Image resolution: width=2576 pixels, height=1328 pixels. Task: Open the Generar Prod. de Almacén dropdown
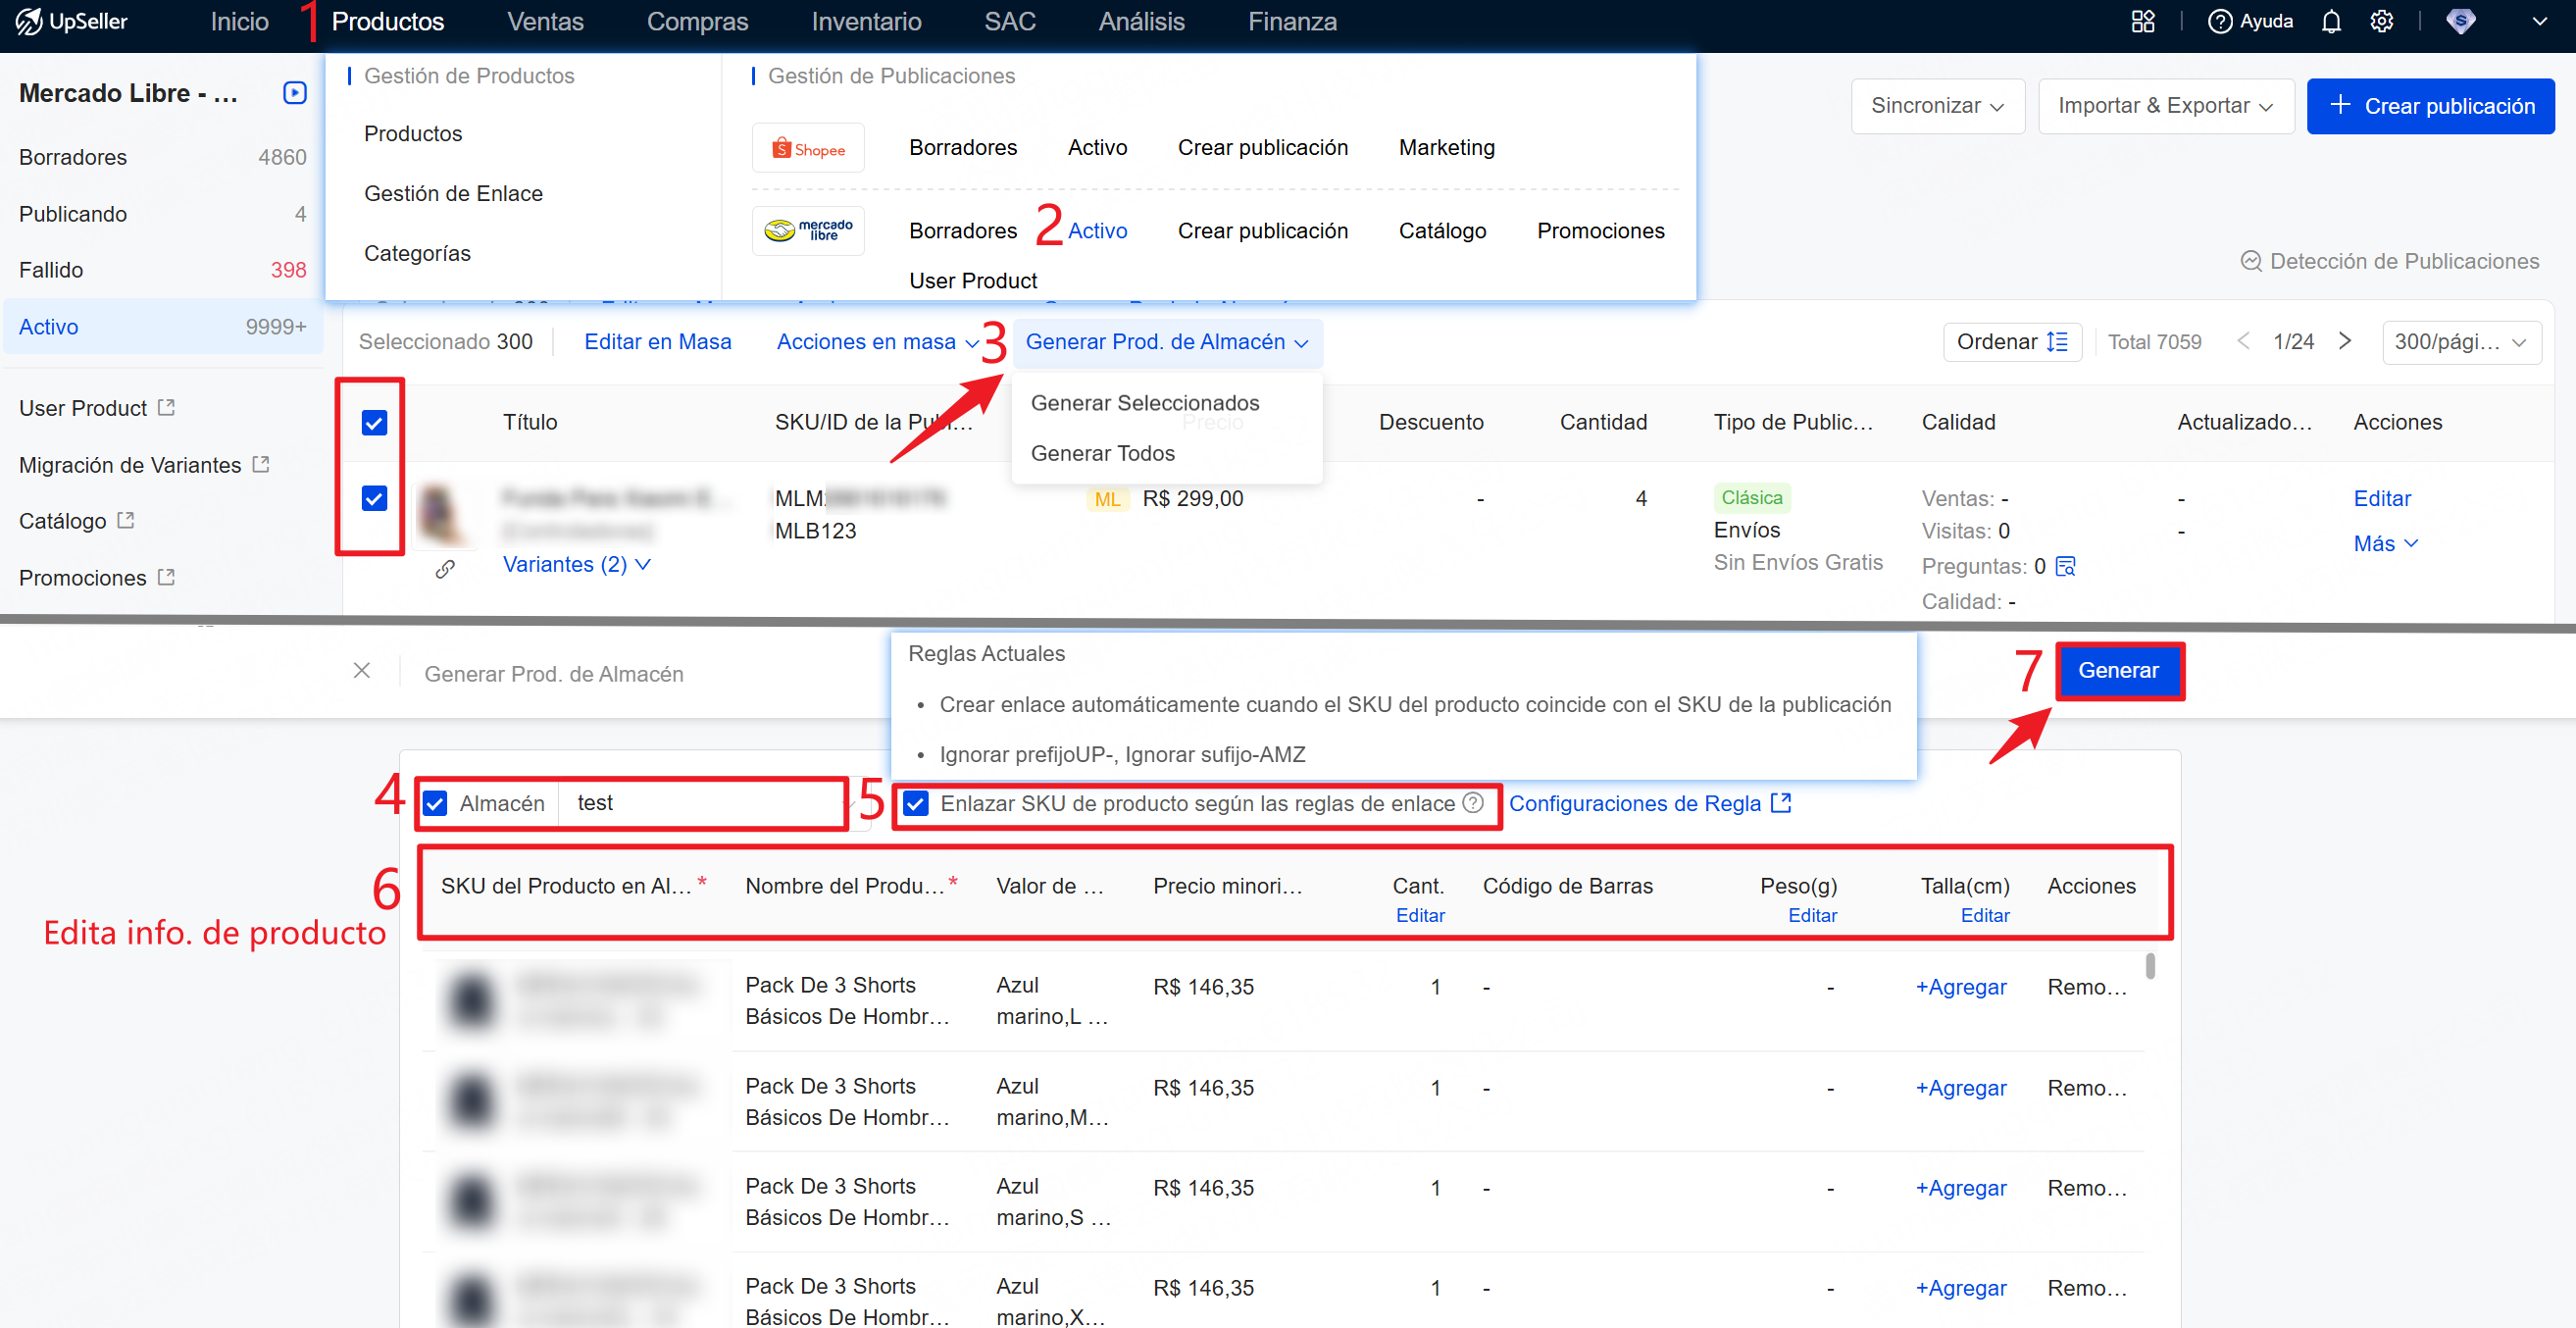click(1167, 342)
